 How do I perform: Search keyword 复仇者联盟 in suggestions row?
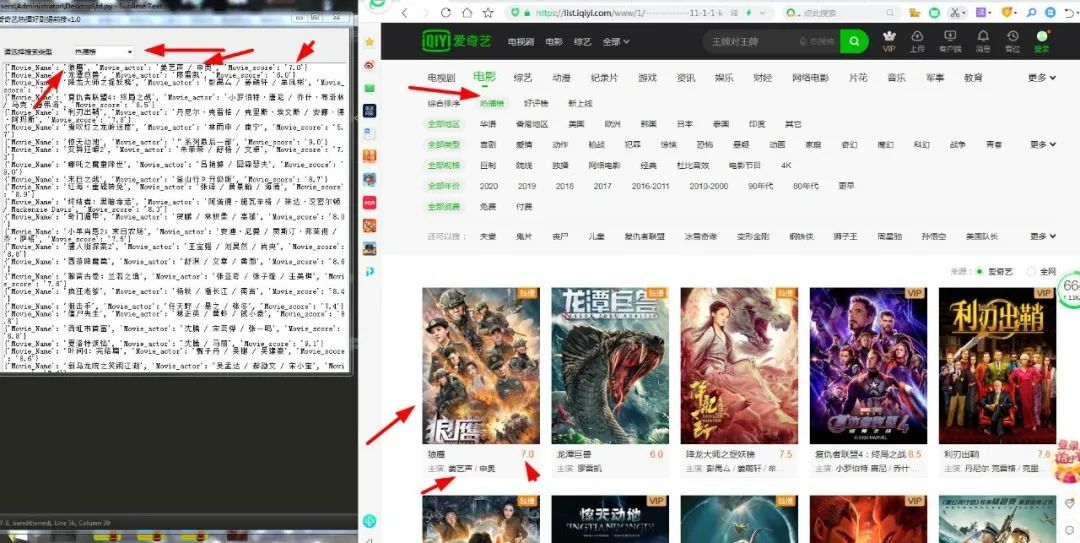click(x=645, y=236)
